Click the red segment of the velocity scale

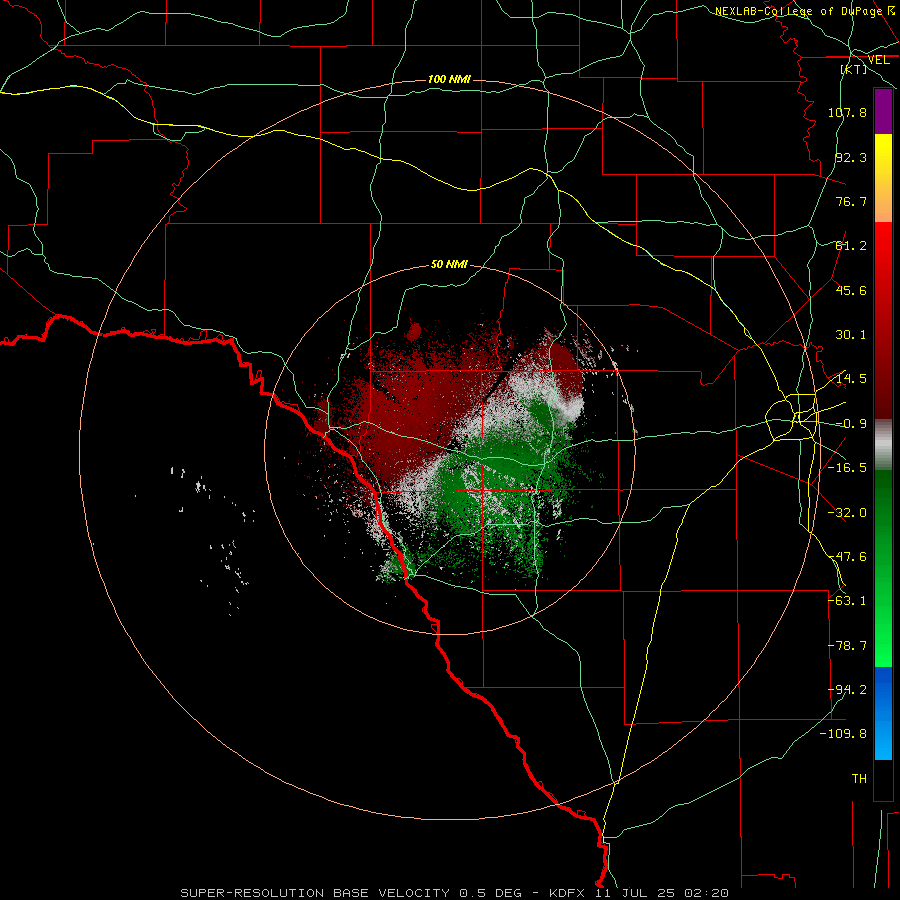pos(883,320)
